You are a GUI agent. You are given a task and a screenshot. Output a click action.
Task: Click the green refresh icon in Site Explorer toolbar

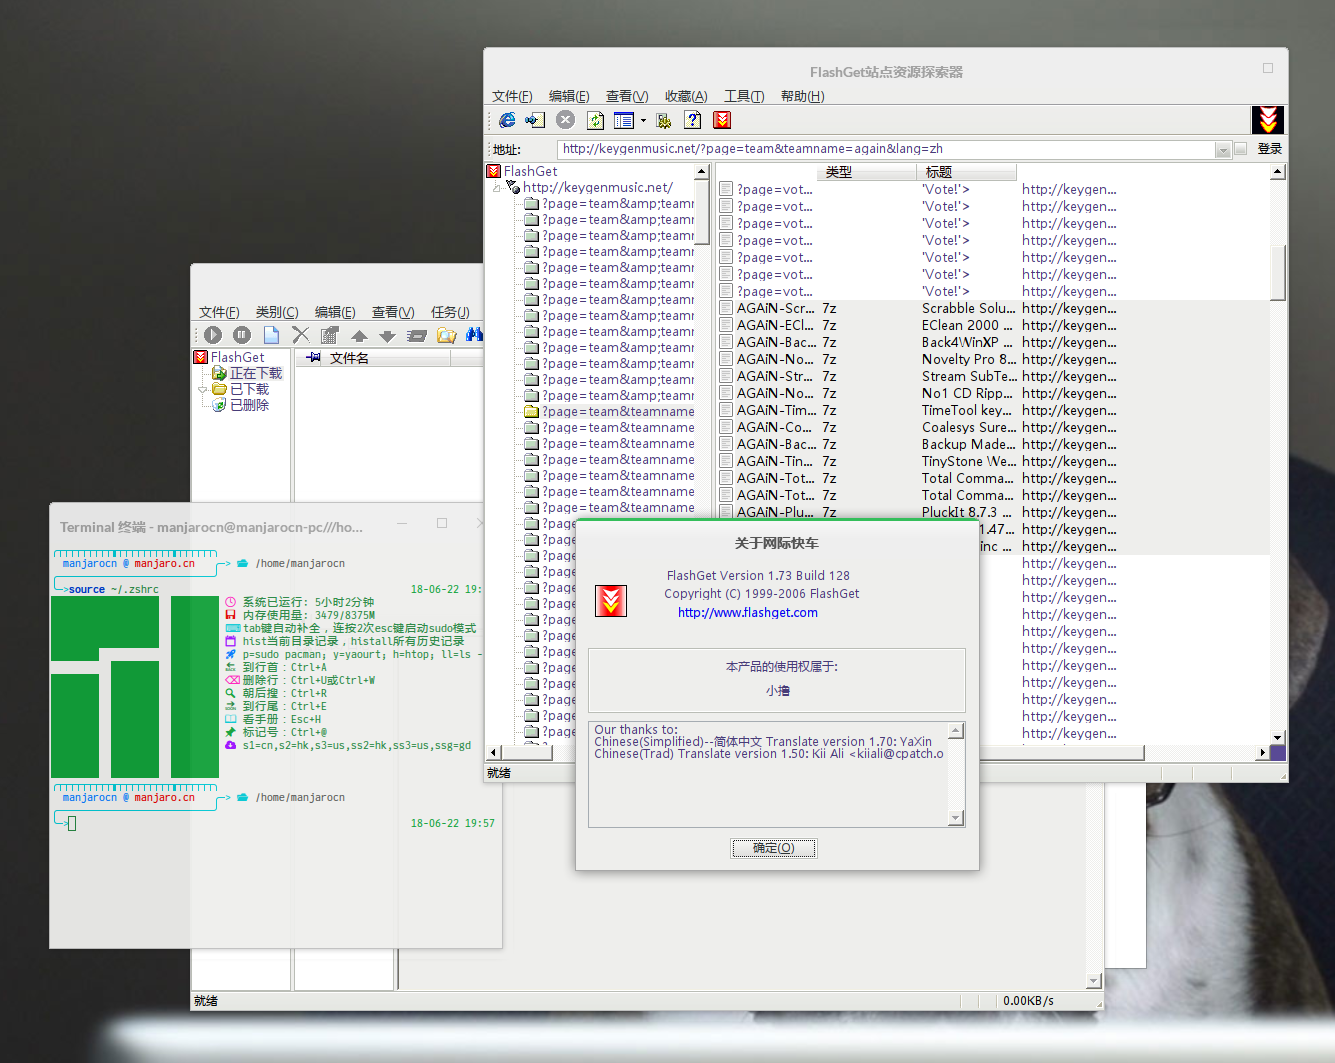pos(596,120)
